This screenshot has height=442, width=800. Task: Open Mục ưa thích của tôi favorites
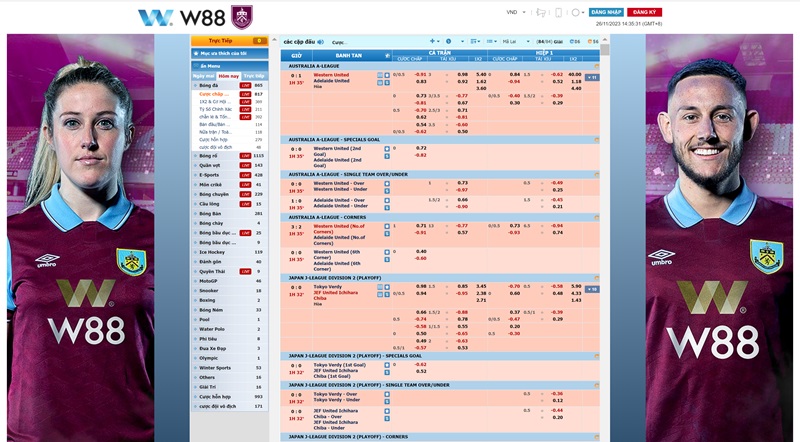pyautogui.click(x=230, y=53)
